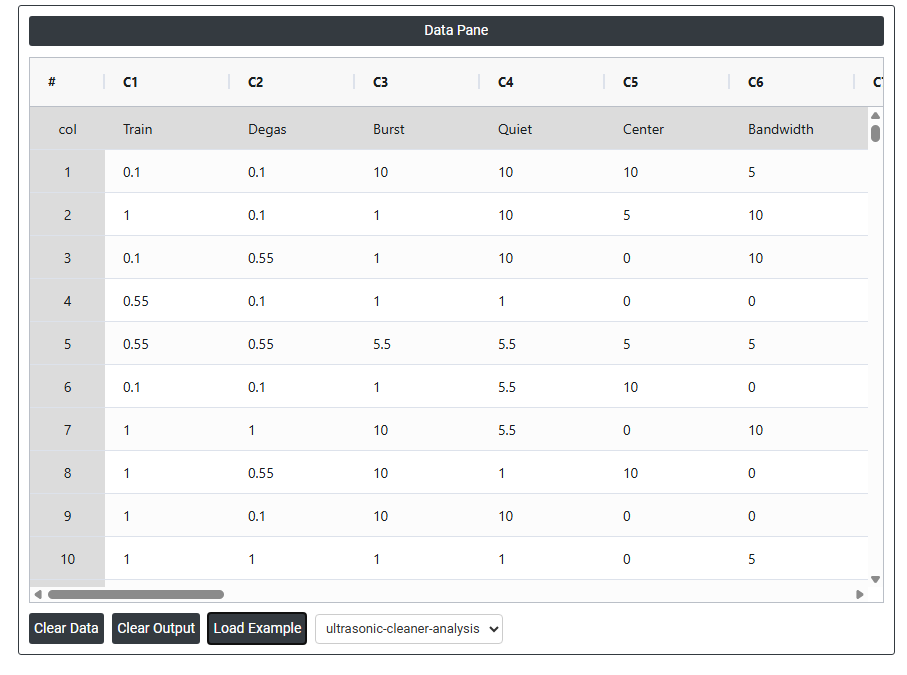
Task: Select row number 5 header
Action: pos(67,344)
